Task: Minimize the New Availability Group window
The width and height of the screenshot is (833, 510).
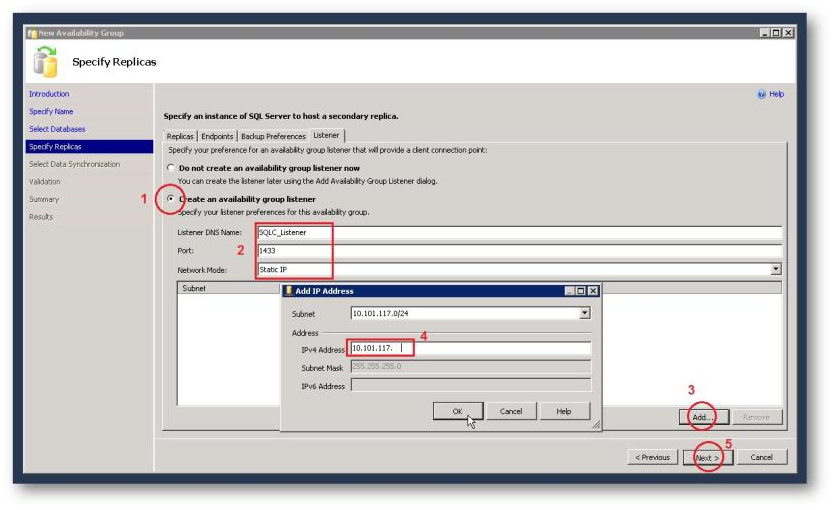Action: pos(764,33)
